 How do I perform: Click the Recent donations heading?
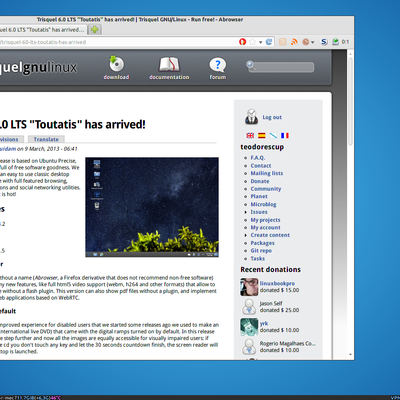point(270,269)
